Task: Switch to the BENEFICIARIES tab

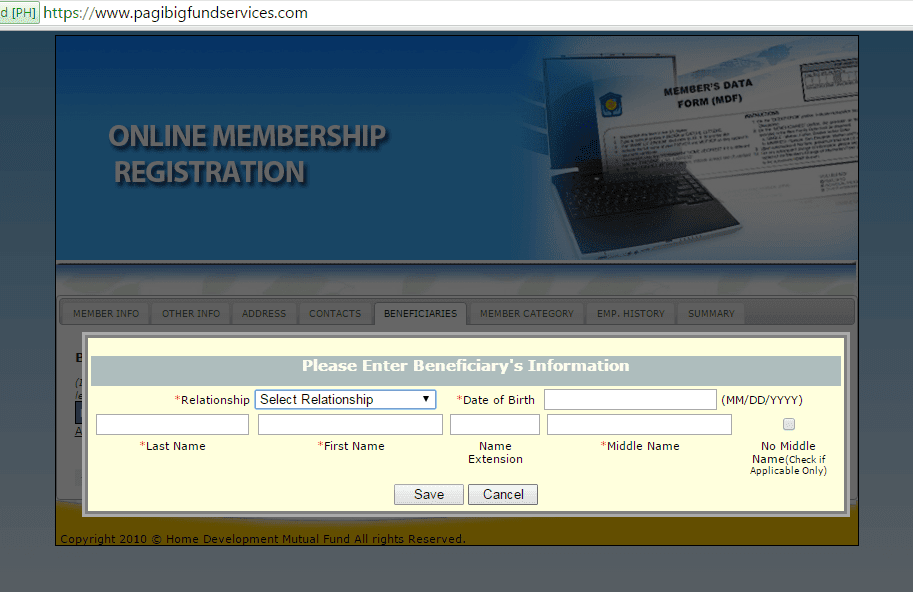Action: point(419,313)
